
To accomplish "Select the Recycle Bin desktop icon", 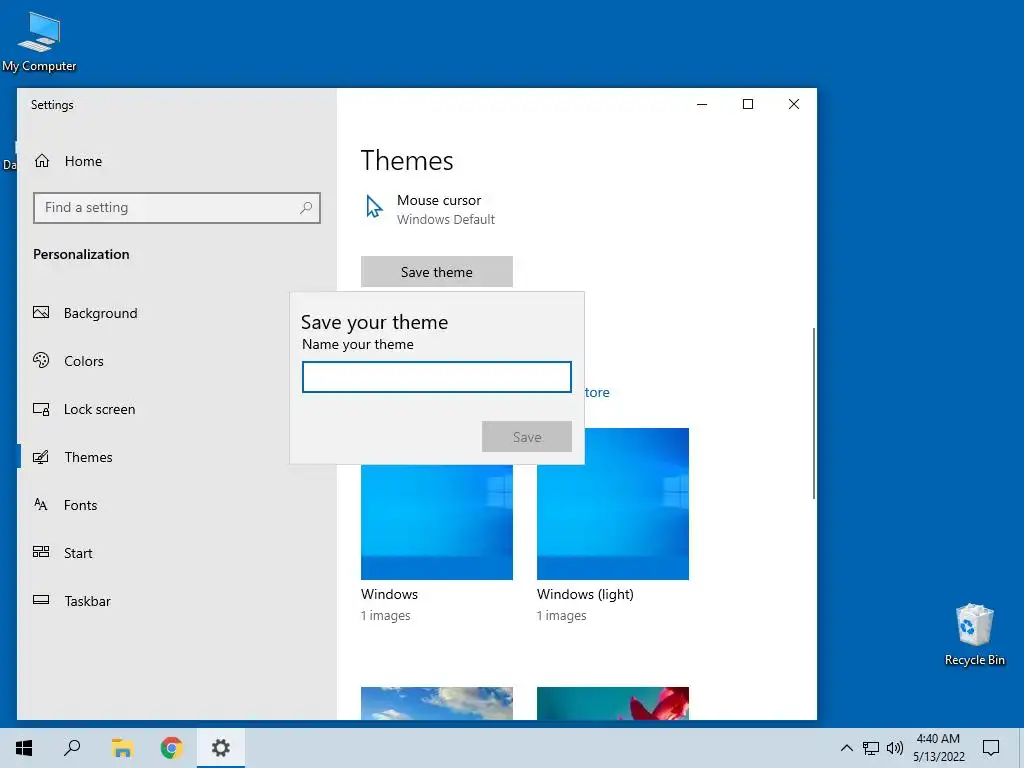I will point(974,635).
